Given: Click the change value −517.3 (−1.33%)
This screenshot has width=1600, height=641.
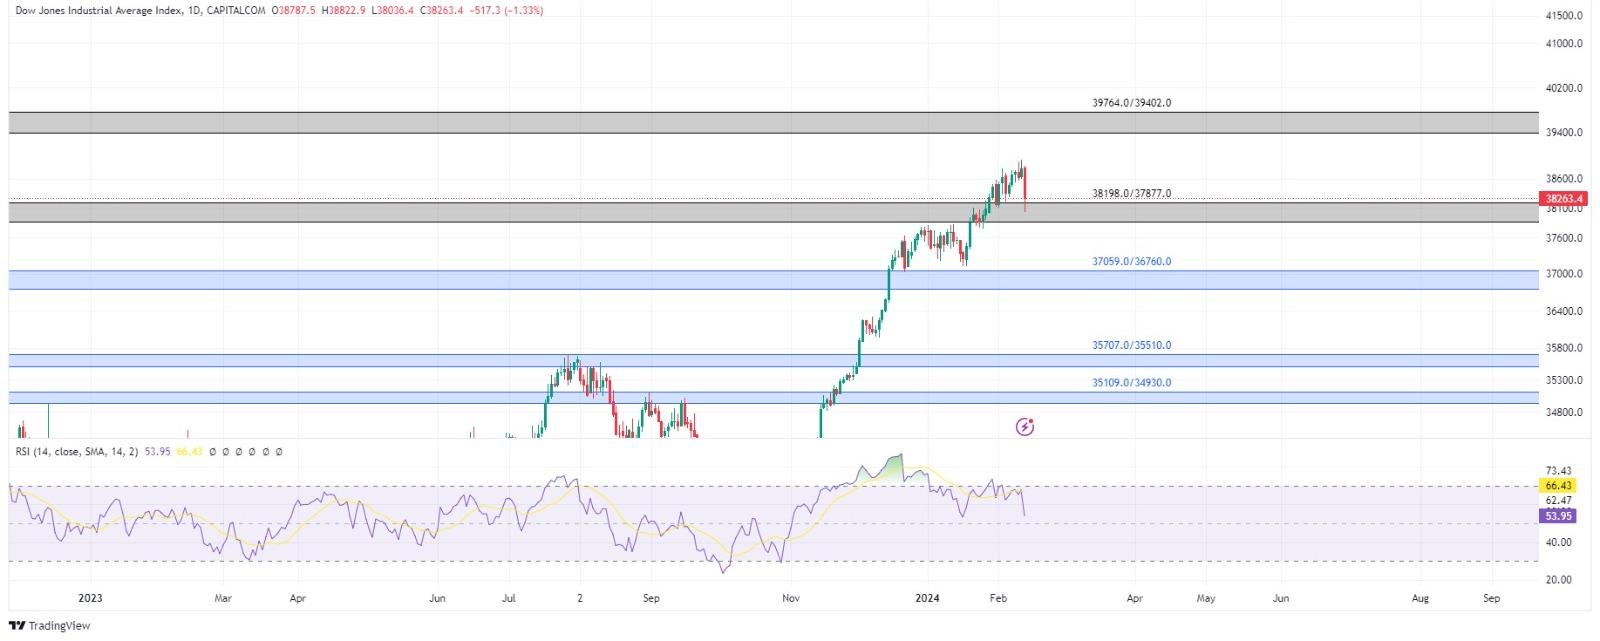Looking at the screenshot, I should [x=507, y=11].
